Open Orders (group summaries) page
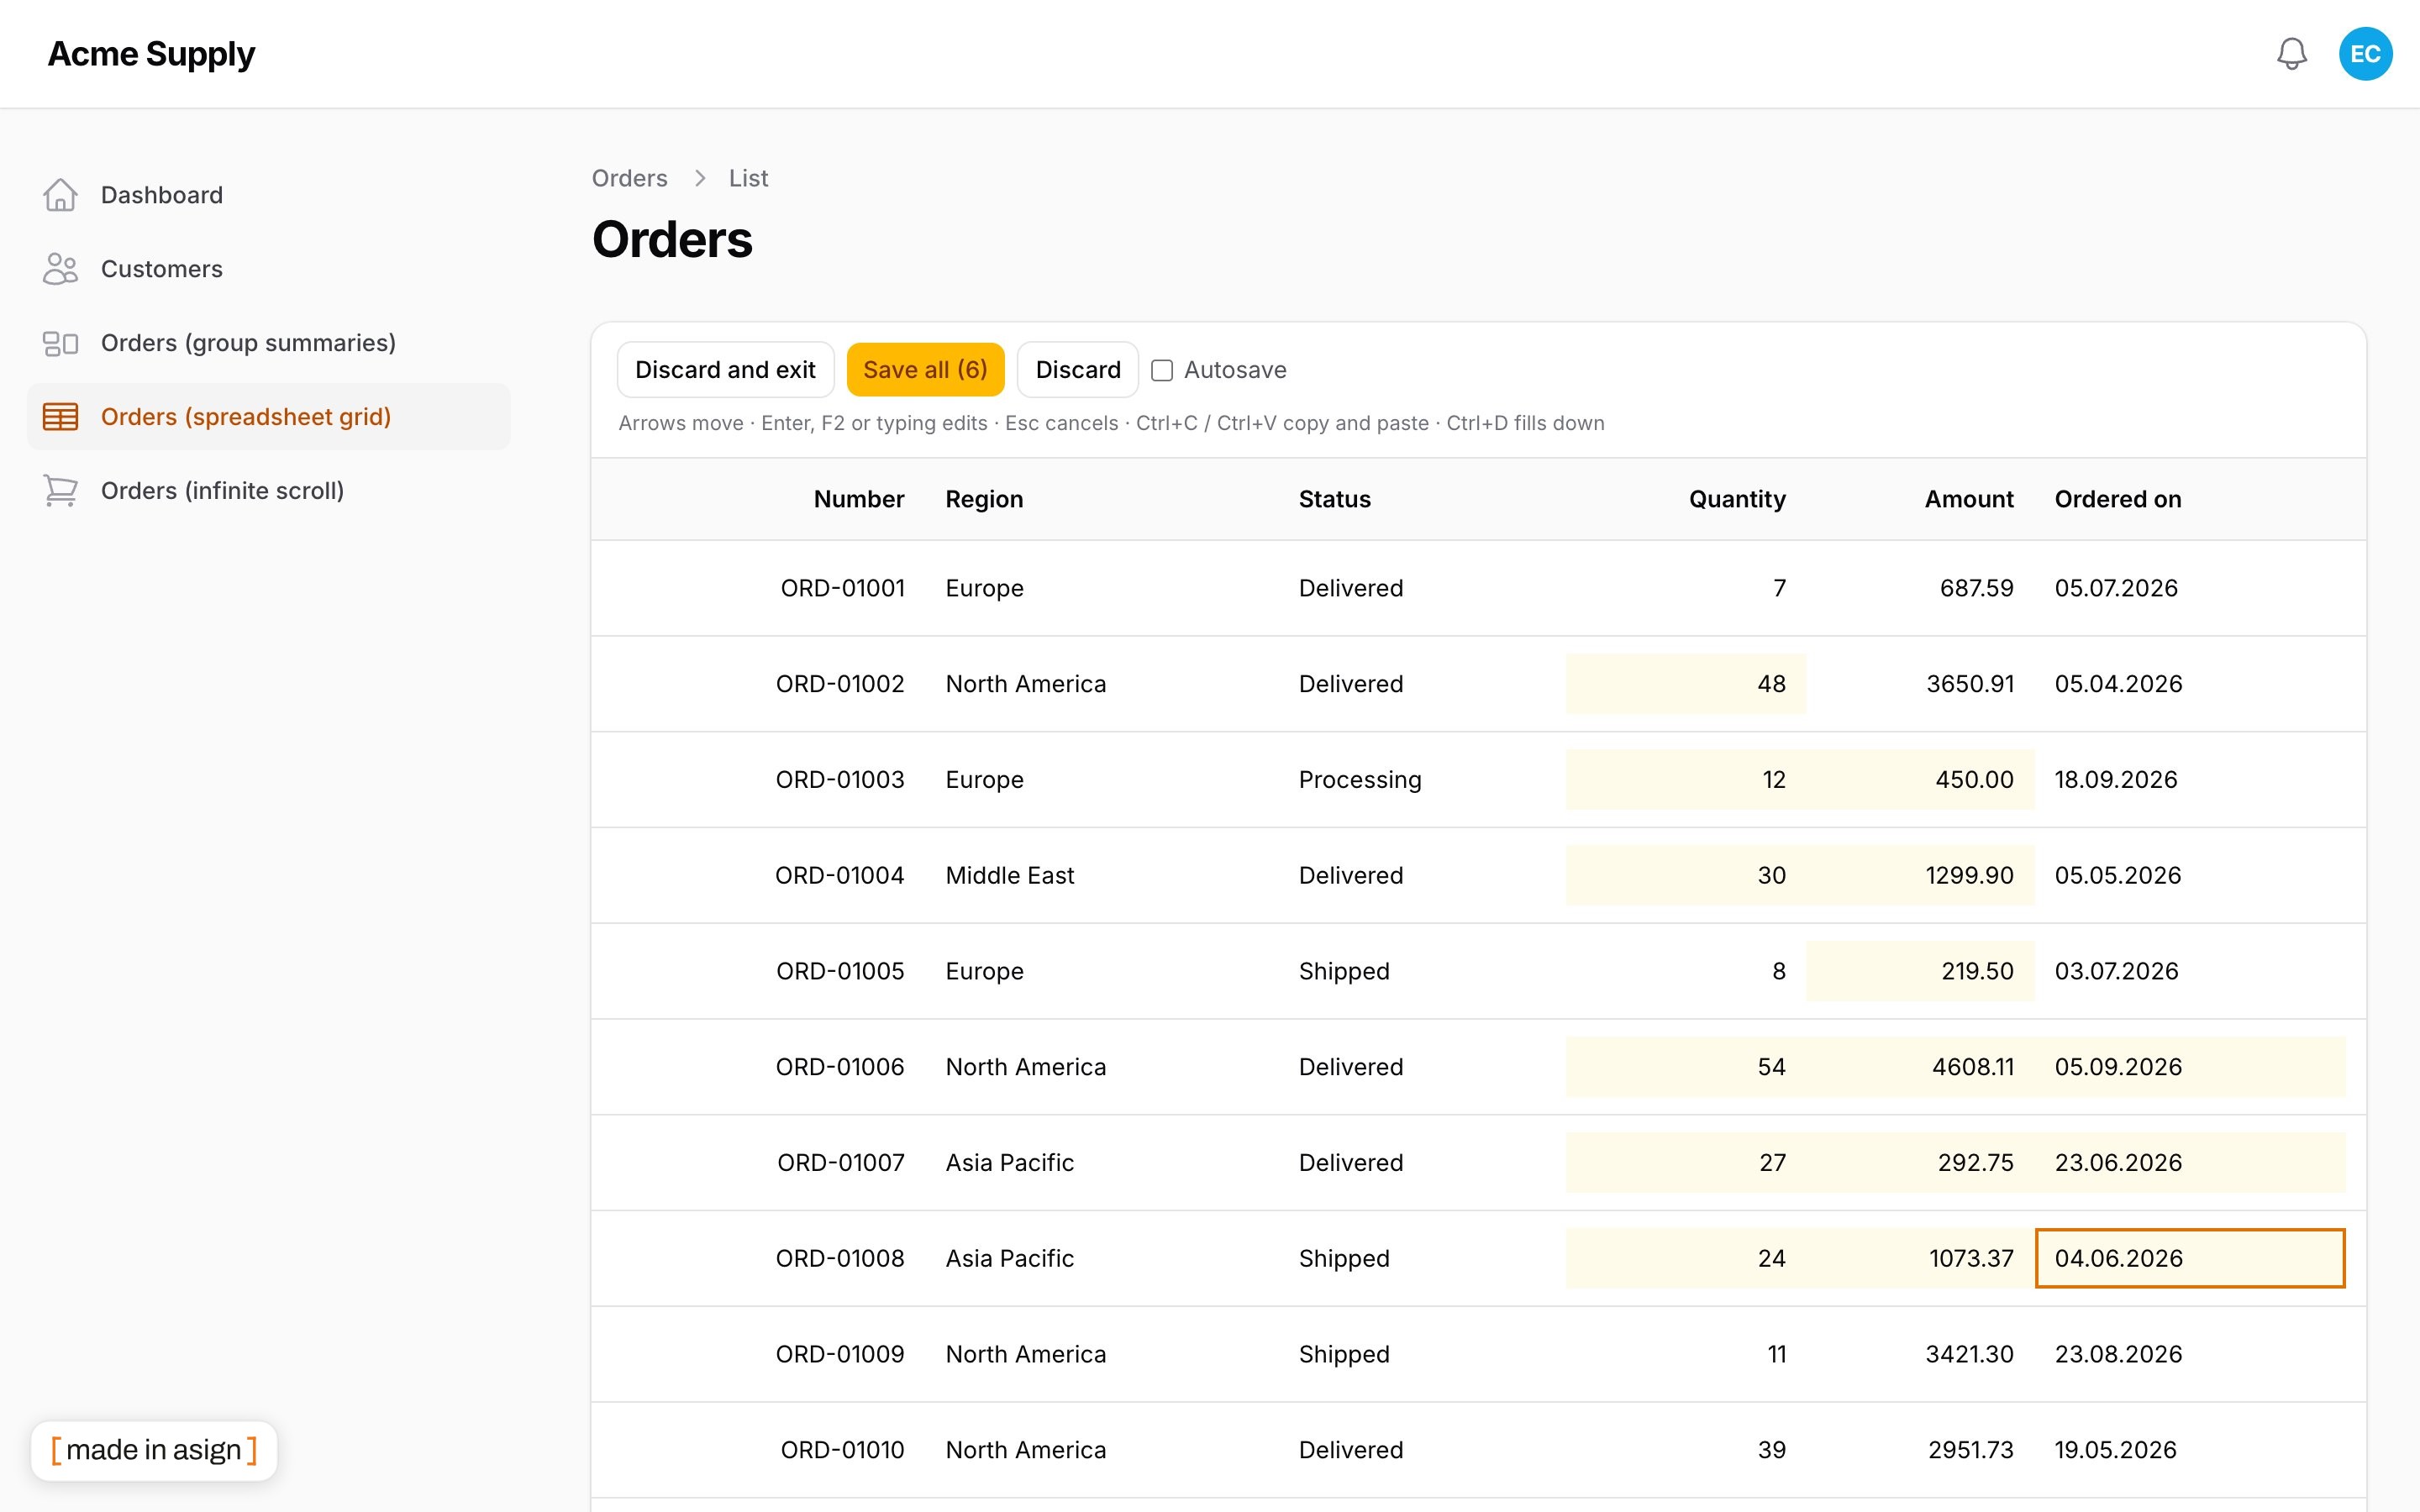The height and width of the screenshot is (1512, 2420). point(269,343)
